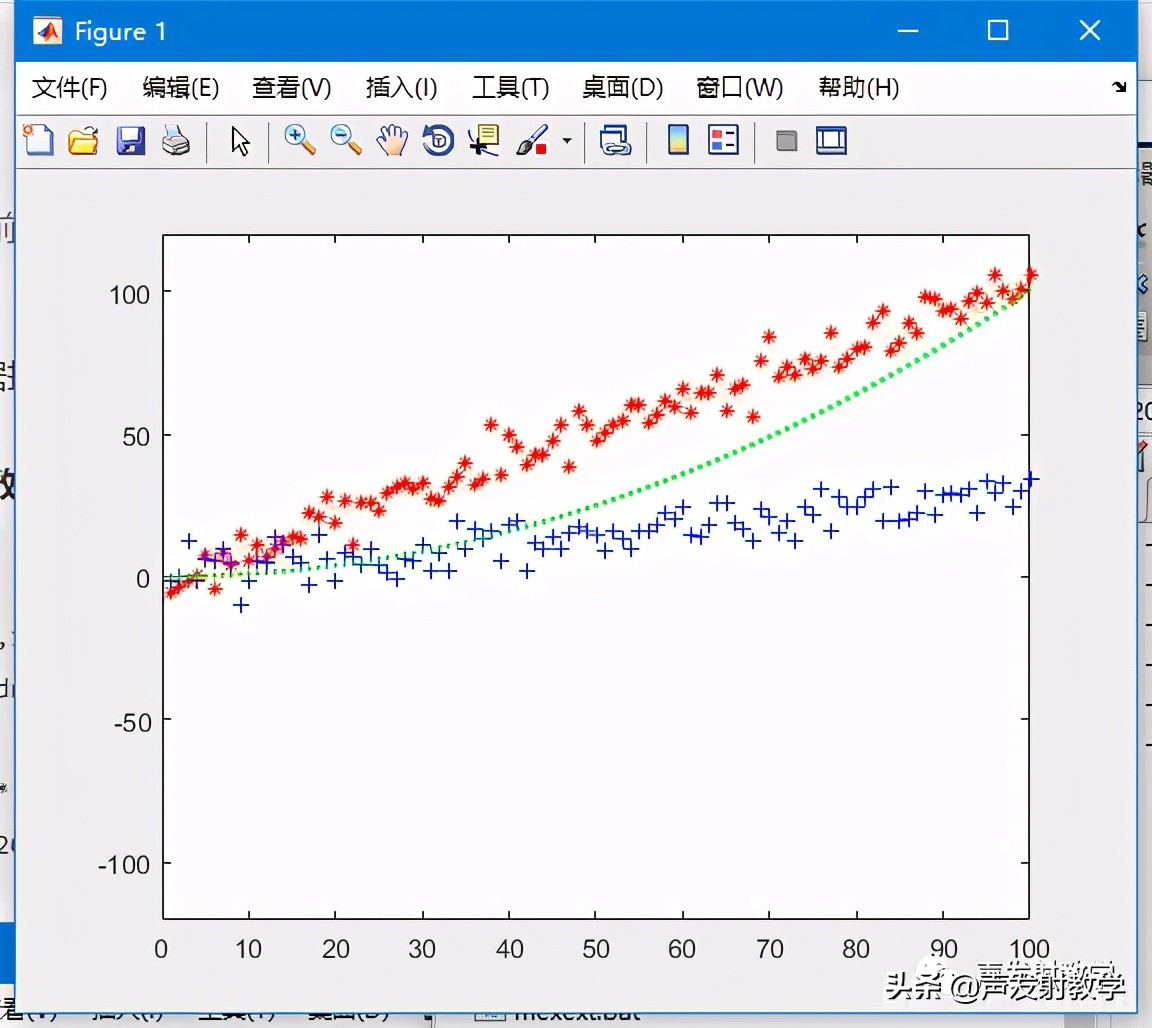Select the Edit Plot arrow tool
The image size is (1152, 1028).
pyautogui.click(x=240, y=141)
